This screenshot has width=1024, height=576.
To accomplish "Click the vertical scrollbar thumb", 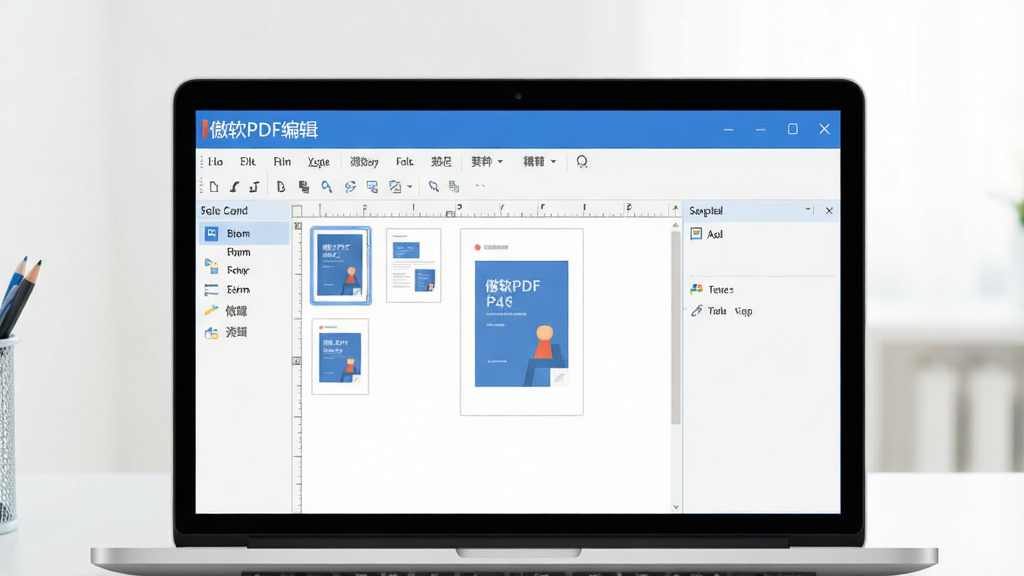I will [x=675, y=327].
